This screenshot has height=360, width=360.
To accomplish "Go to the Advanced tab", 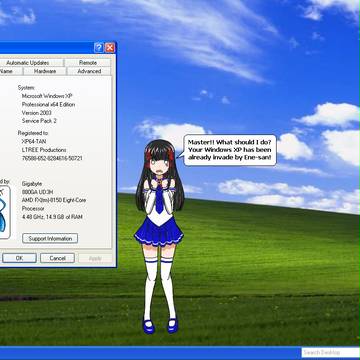I will 89,71.
